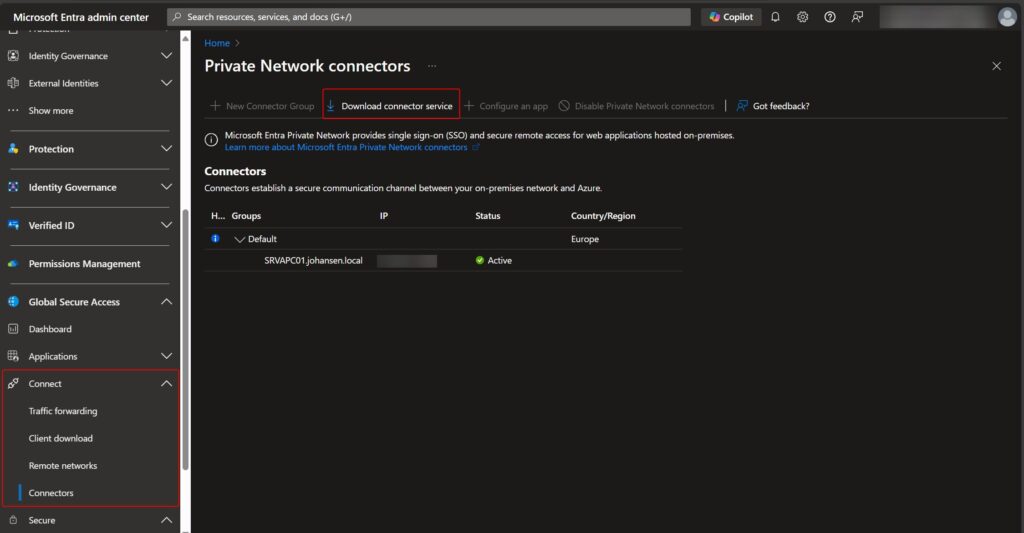Viewport: 1024px width, 533px height.
Task: Click the Home breadcrumb link
Action: 217,43
